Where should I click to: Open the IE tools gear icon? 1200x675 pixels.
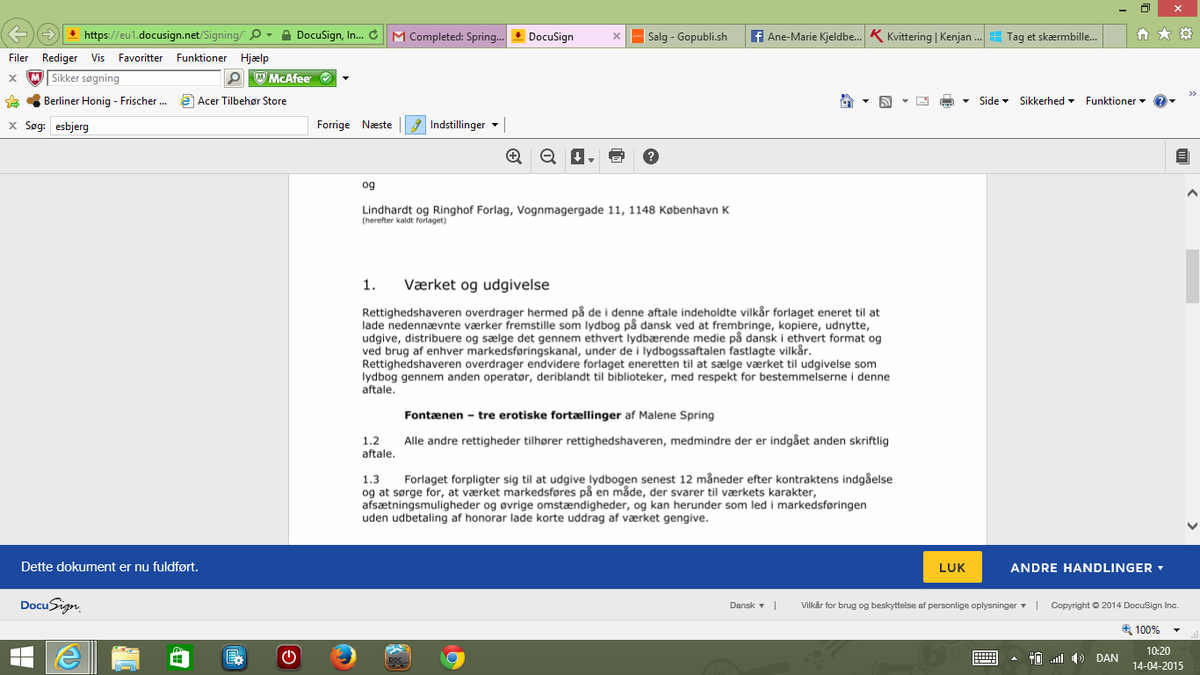click(1184, 34)
